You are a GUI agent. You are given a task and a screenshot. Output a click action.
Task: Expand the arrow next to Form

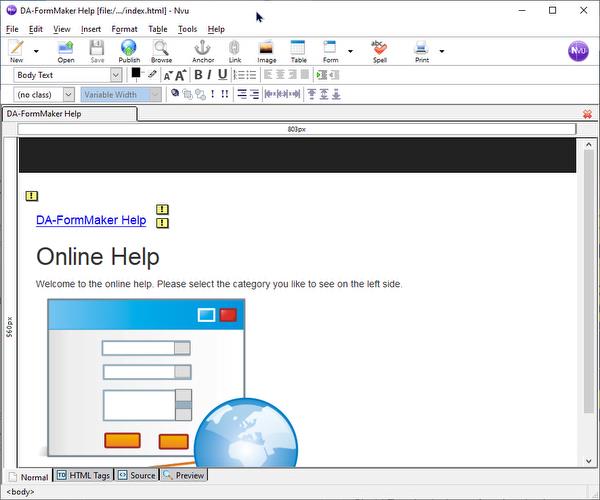point(350,51)
